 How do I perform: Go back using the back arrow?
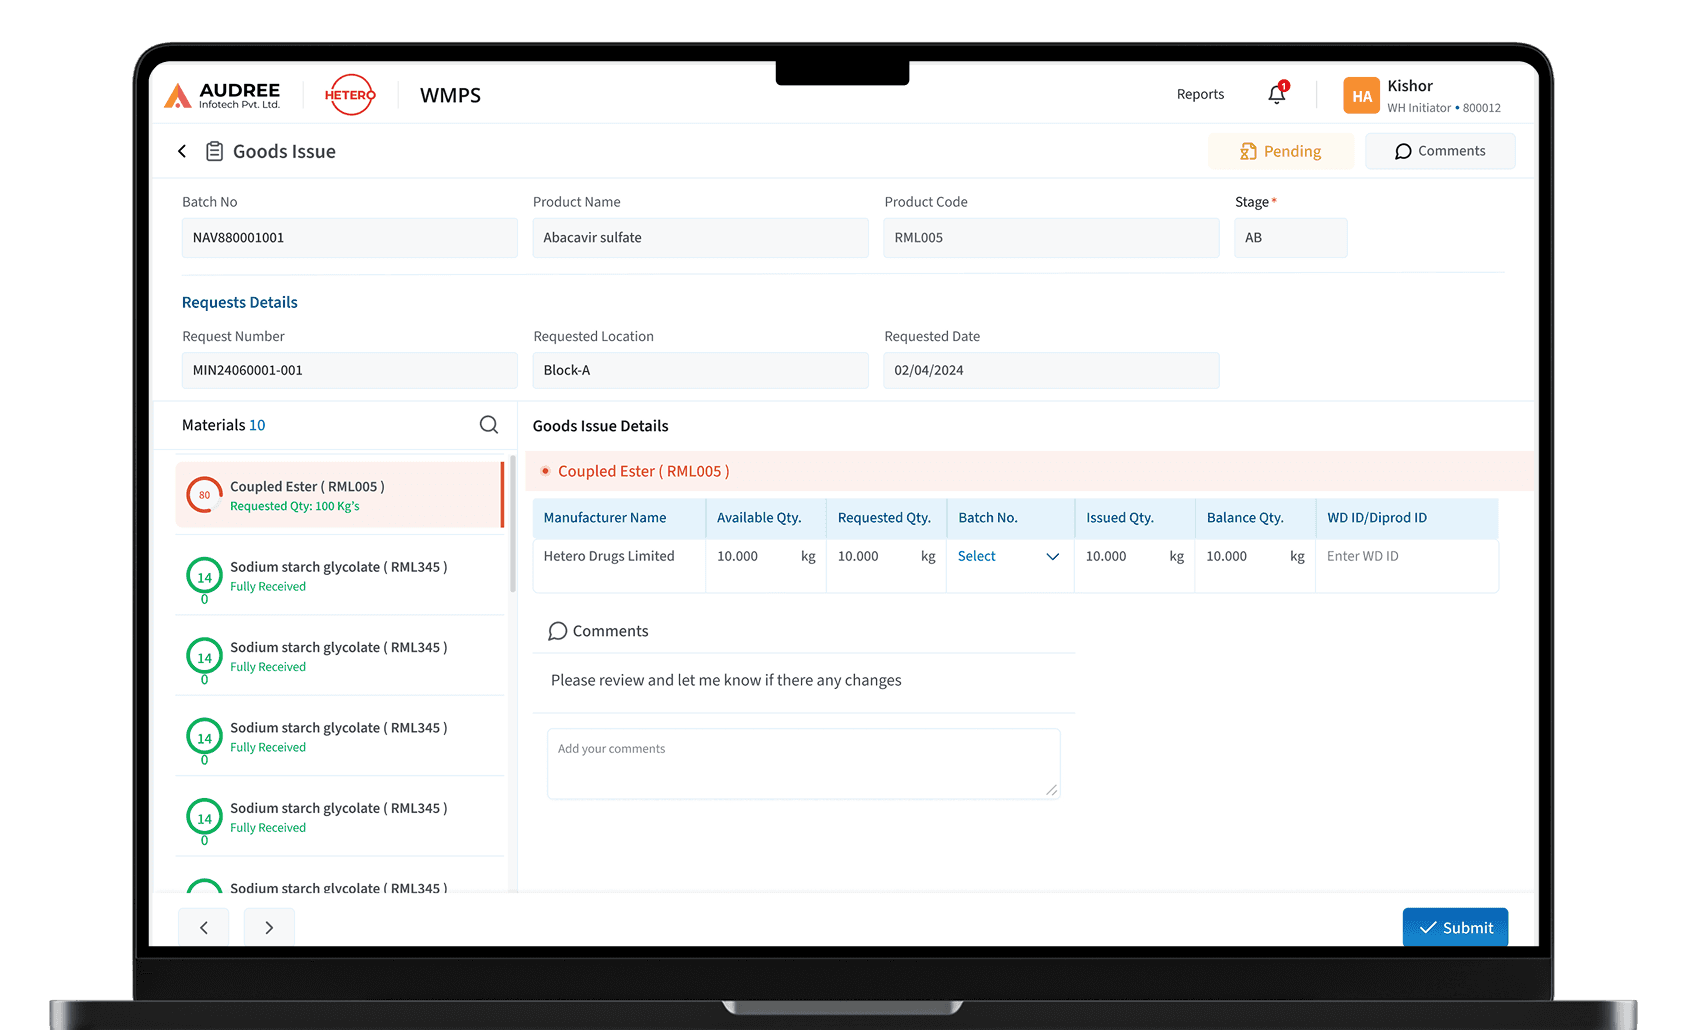pyautogui.click(x=182, y=151)
